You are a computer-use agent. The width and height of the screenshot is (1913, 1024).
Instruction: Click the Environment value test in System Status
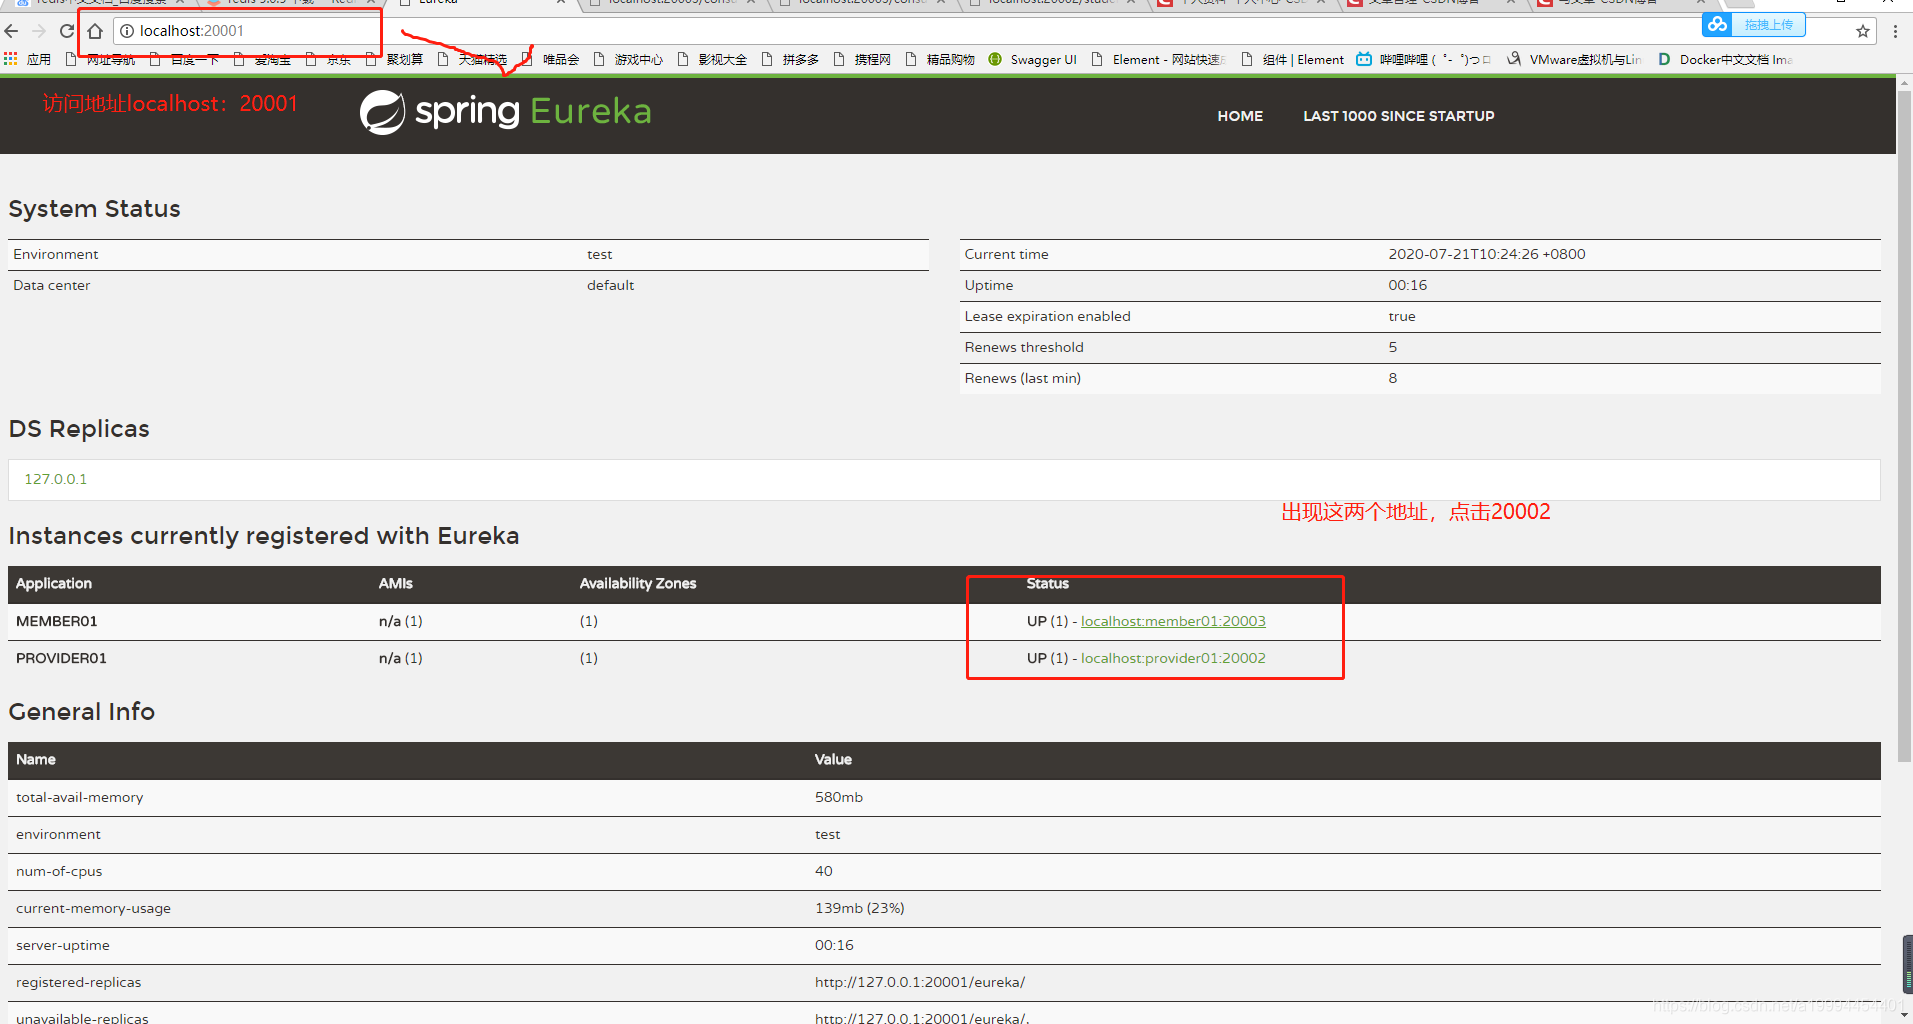click(600, 254)
